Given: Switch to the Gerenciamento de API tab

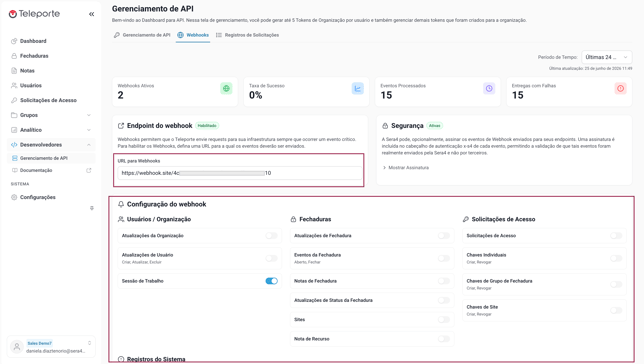Looking at the screenshot, I should (x=142, y=35).
